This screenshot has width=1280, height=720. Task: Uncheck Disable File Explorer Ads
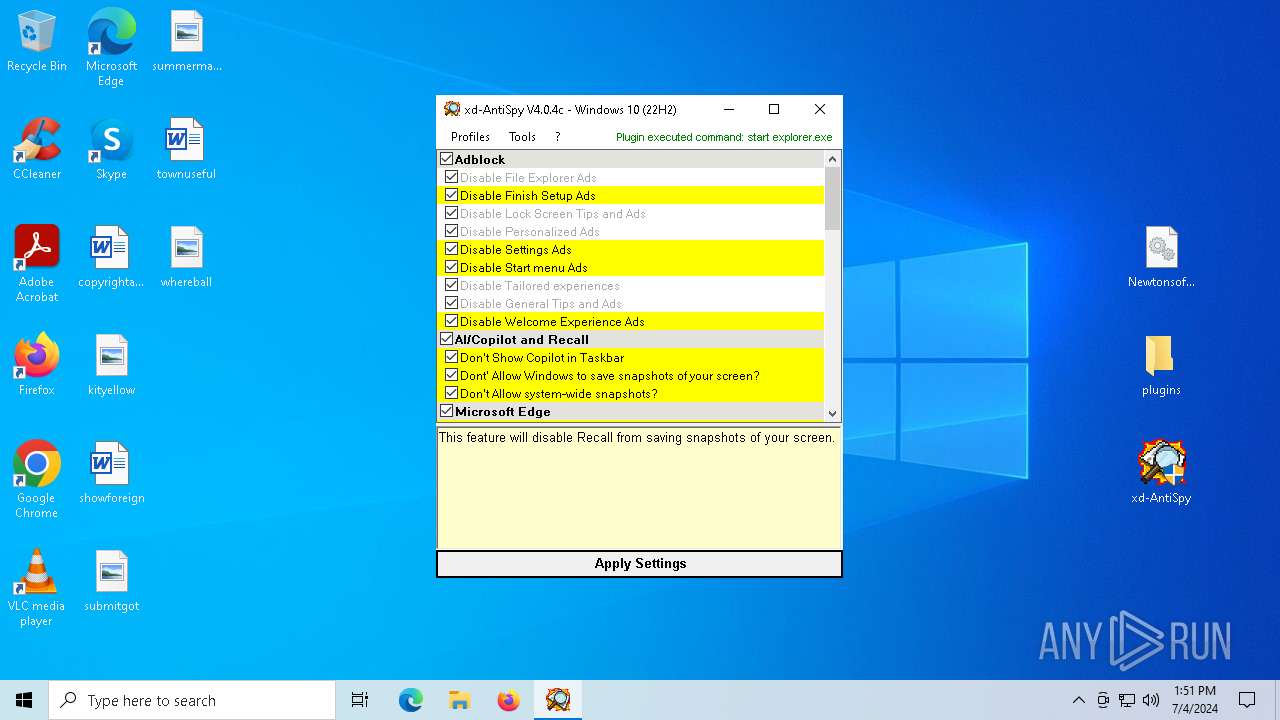[x=451, y=177]
